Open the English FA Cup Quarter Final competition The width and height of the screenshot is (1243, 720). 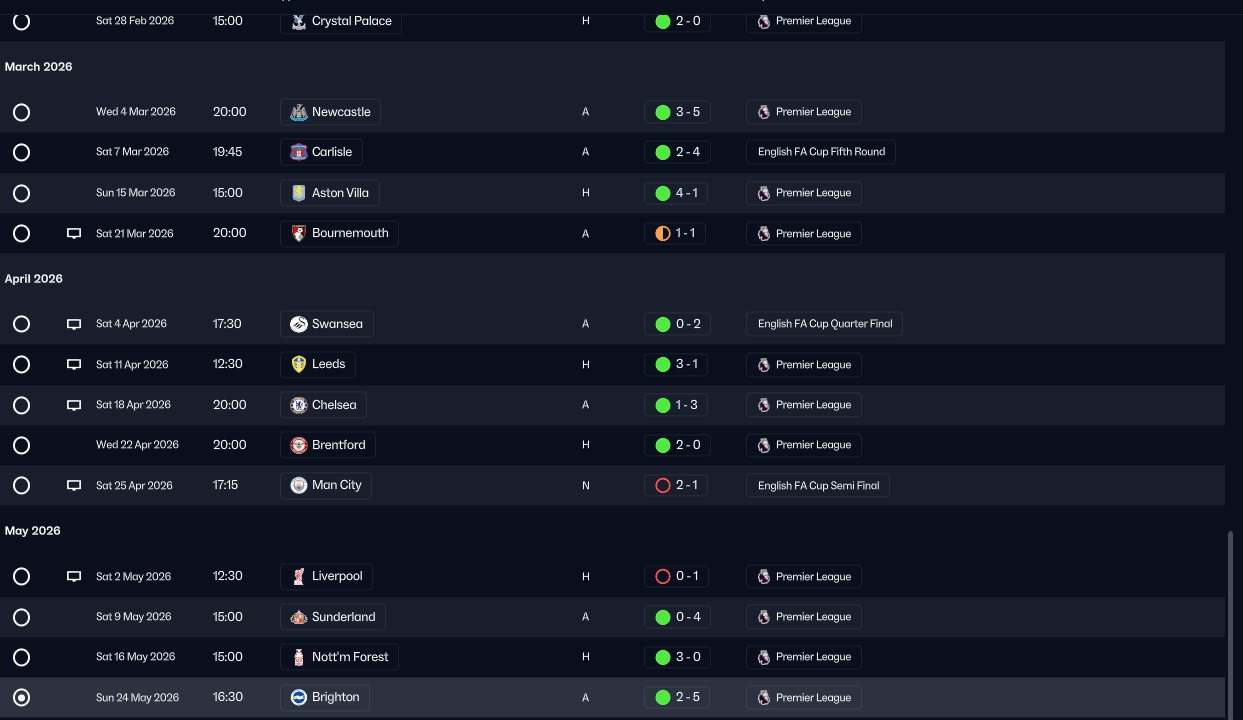click(824, 324)
